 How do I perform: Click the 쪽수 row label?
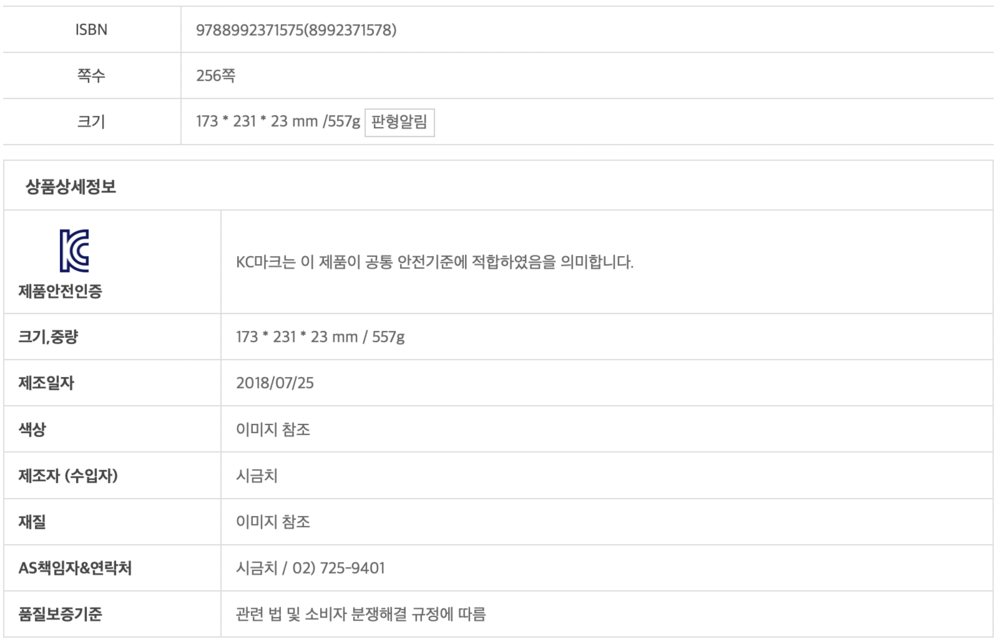coord(91,76)
